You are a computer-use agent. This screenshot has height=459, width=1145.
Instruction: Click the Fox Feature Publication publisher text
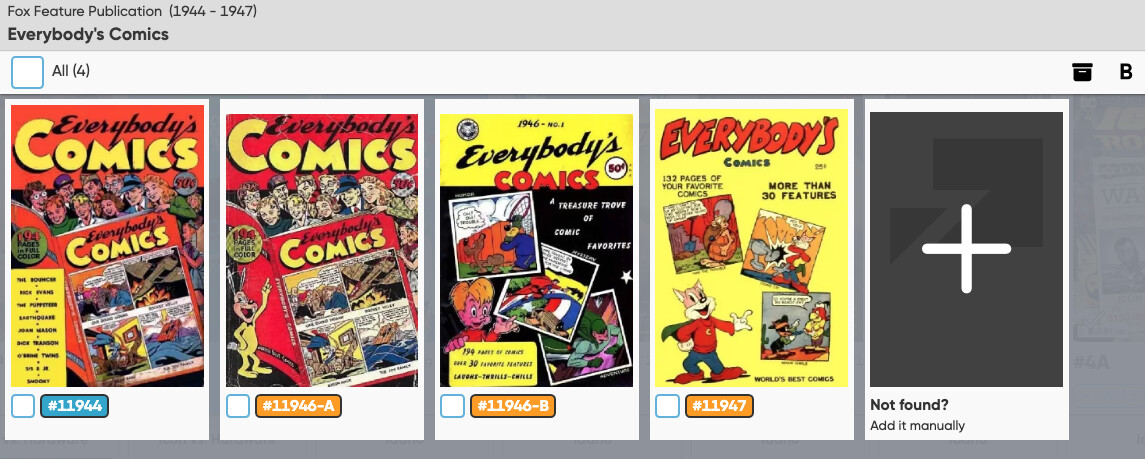[85, 12]
